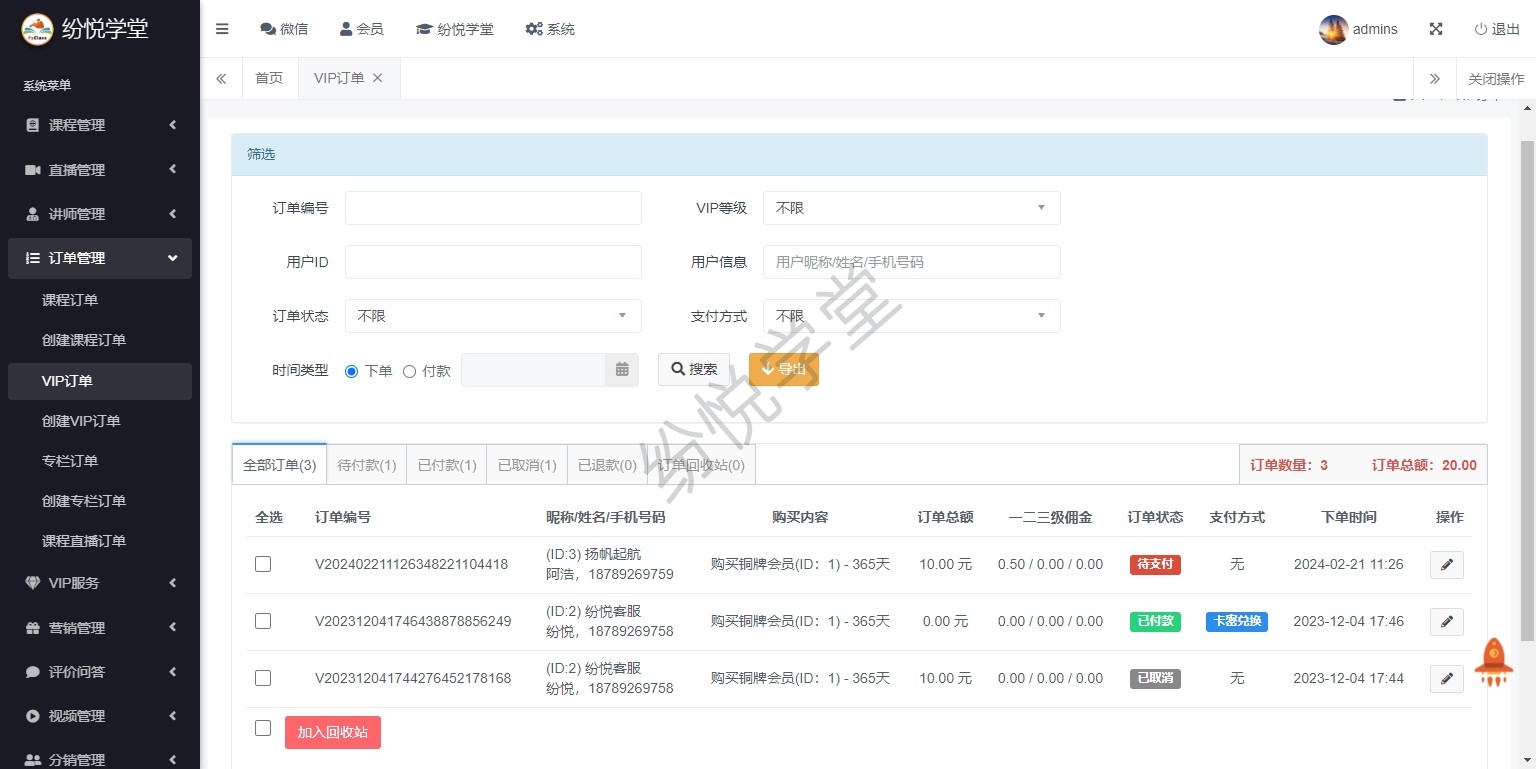Open the calendar date picker icon
The height and width of the screenshot is (769, 1536).
(622, 370)
